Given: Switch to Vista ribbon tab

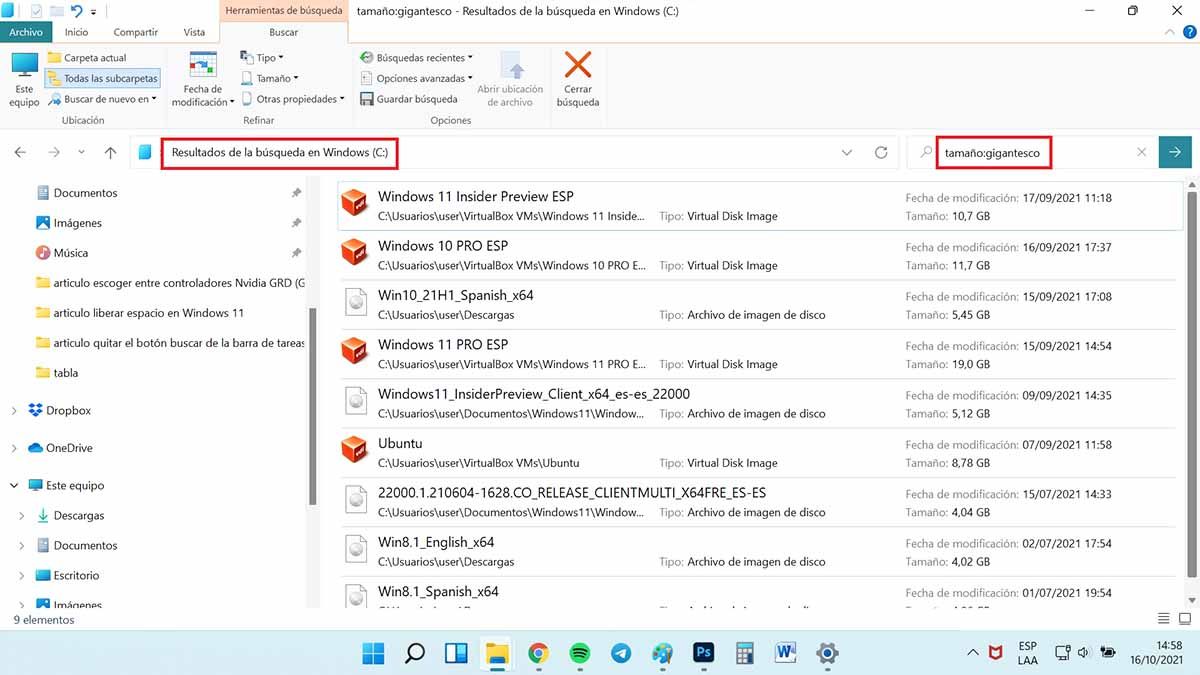Looking at the screenshot, I should click(x=194, y=32).
